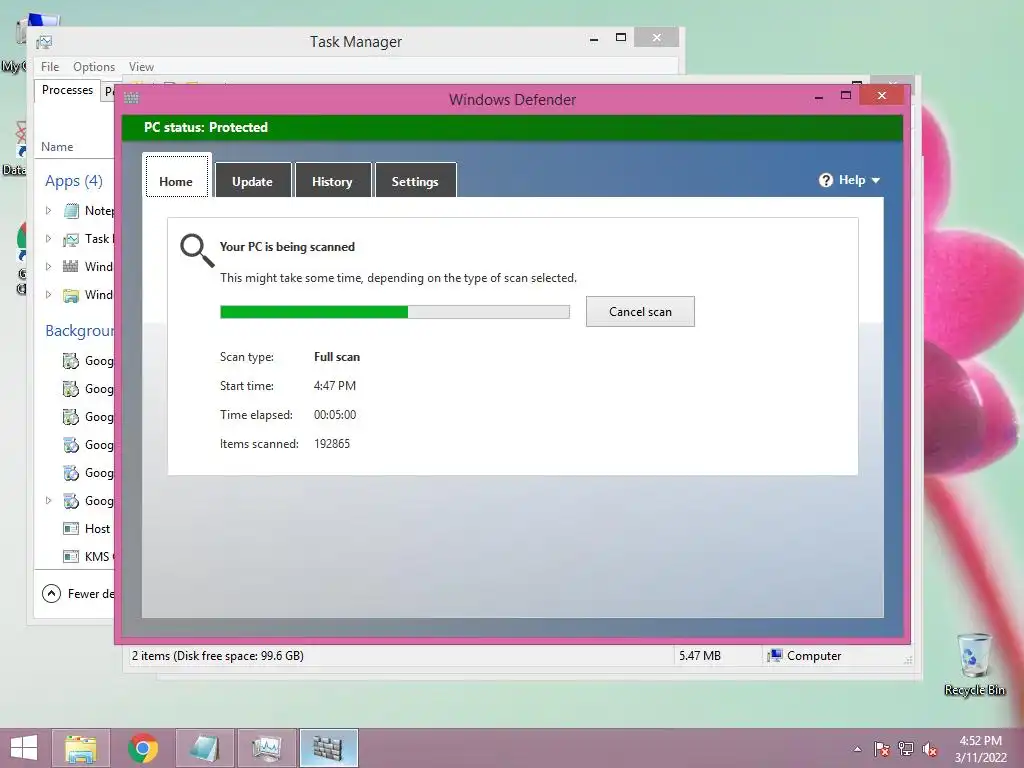Open Task Manager View menu
Image resolution: width=1024 pixels, height=768 pixels.
click(141, 67)
